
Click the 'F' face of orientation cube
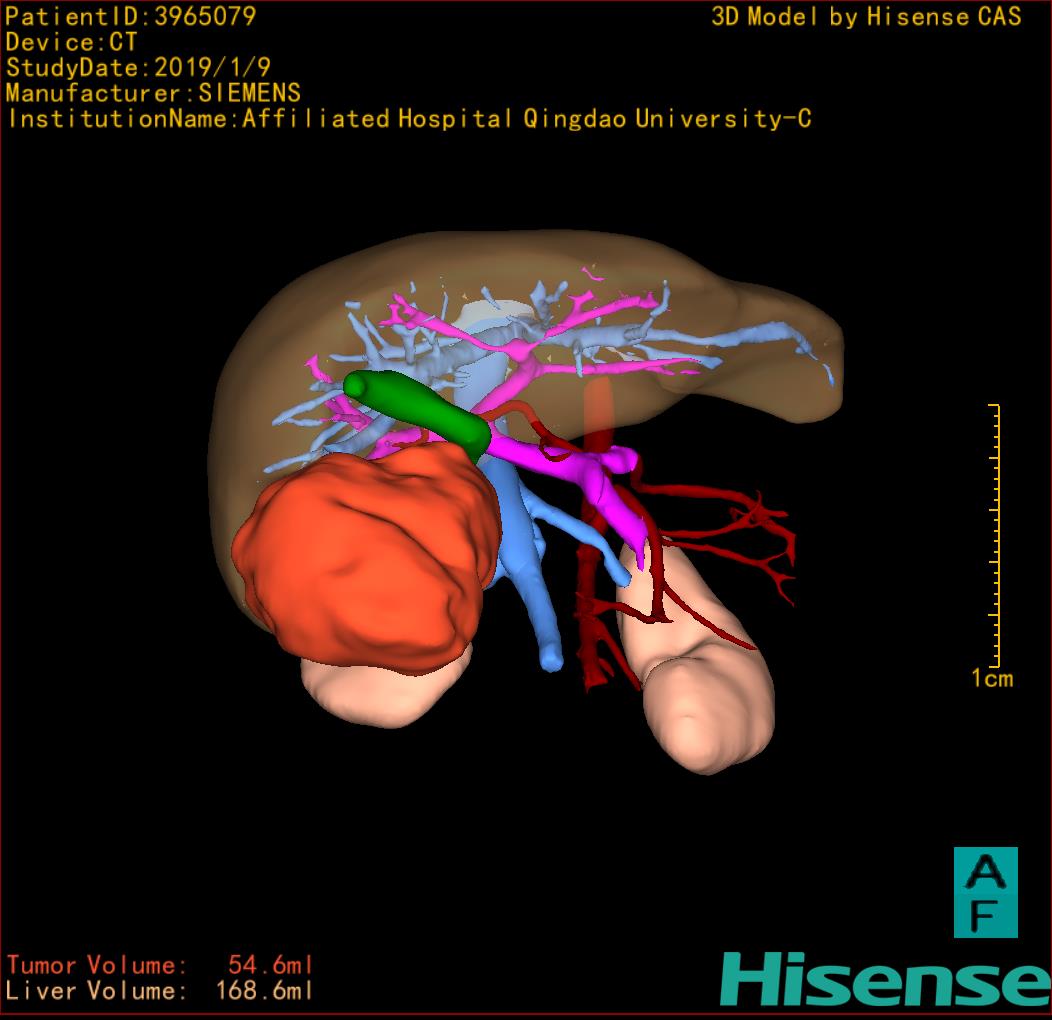(985, 915)
